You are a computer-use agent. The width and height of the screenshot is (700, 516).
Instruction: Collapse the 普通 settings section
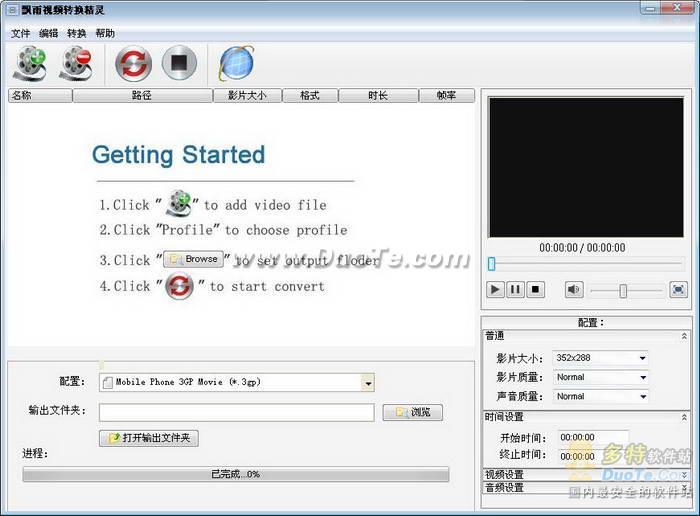(684, 336)
